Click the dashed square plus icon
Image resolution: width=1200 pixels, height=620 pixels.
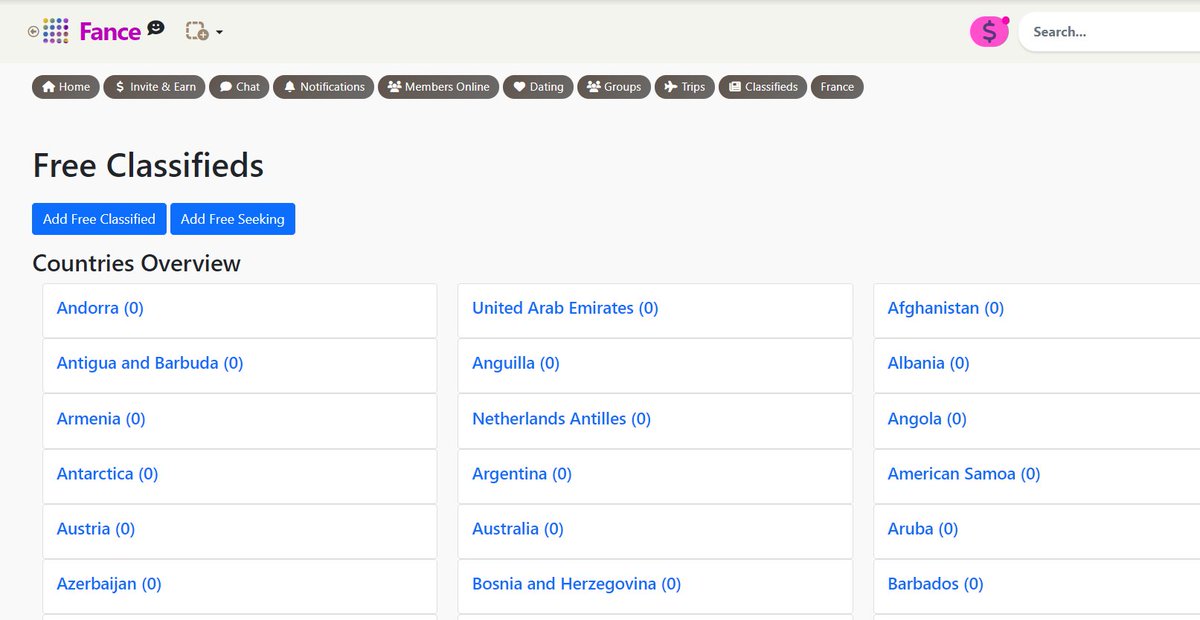point(197,32)
